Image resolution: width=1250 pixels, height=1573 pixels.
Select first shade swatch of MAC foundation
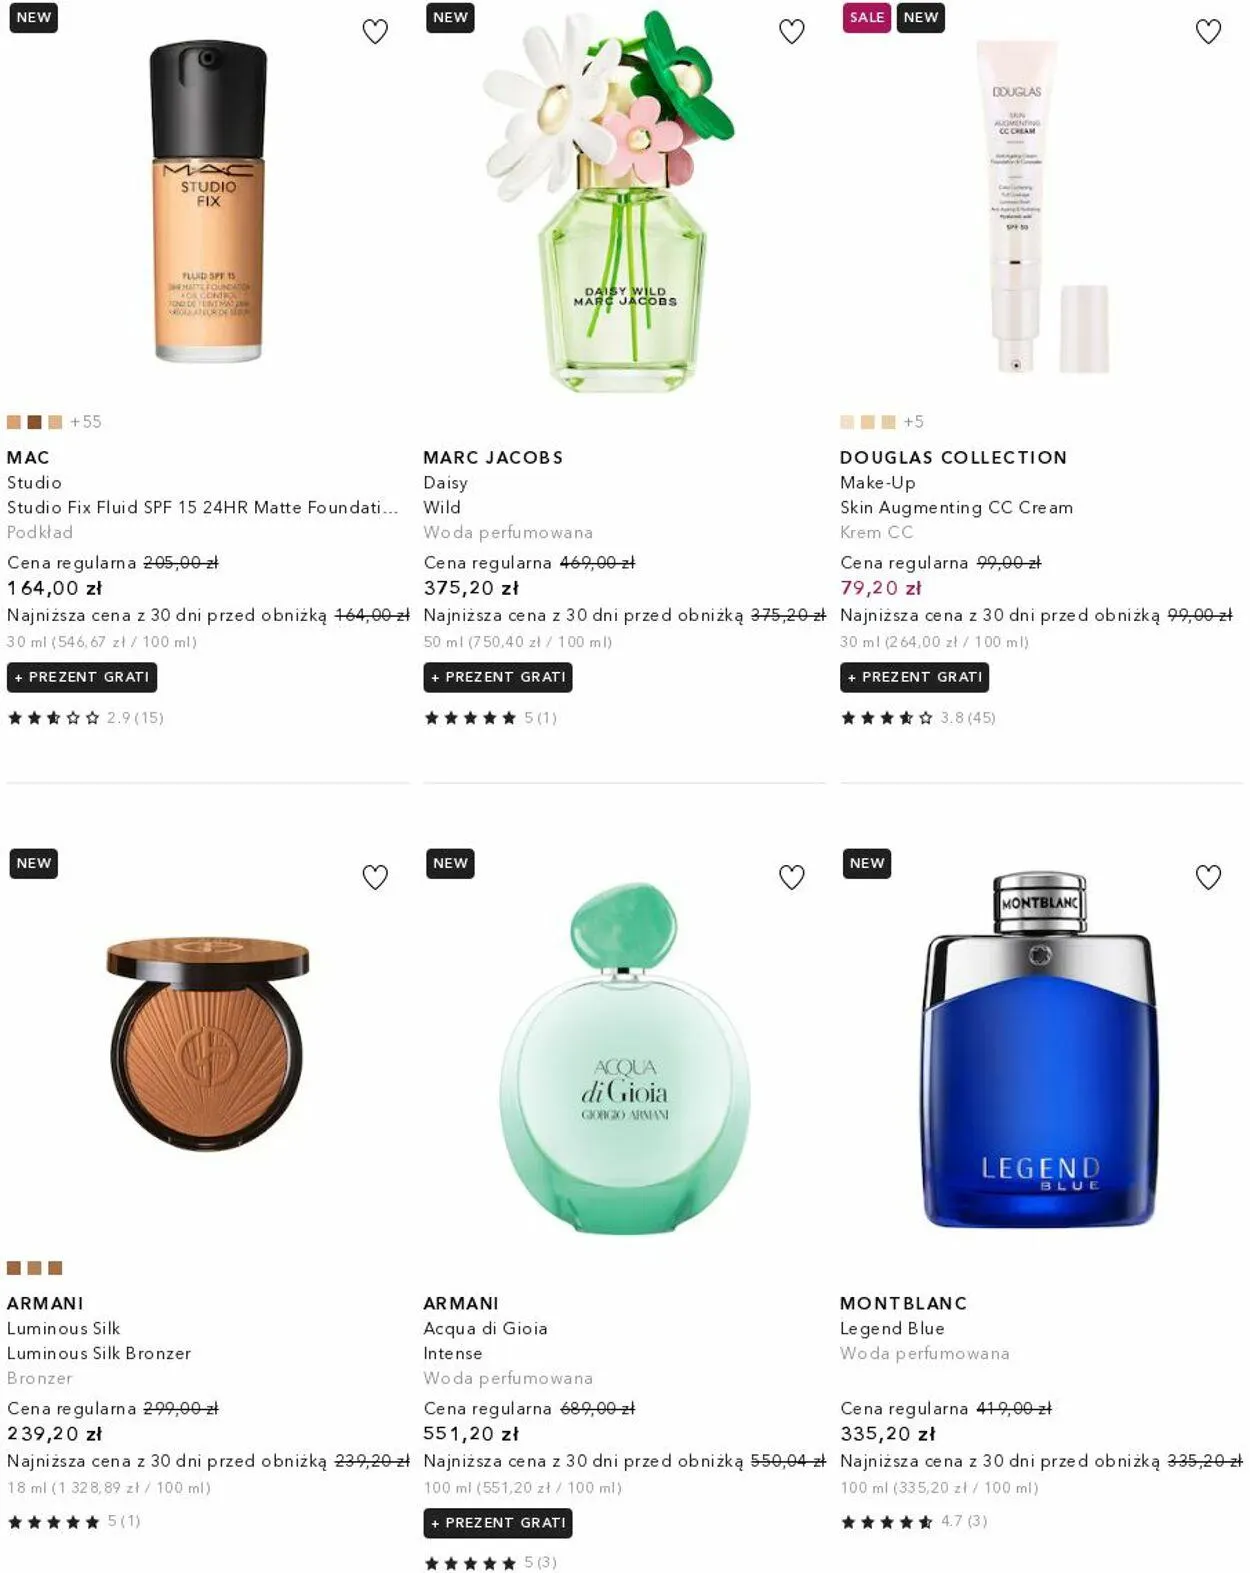[14, 422]
